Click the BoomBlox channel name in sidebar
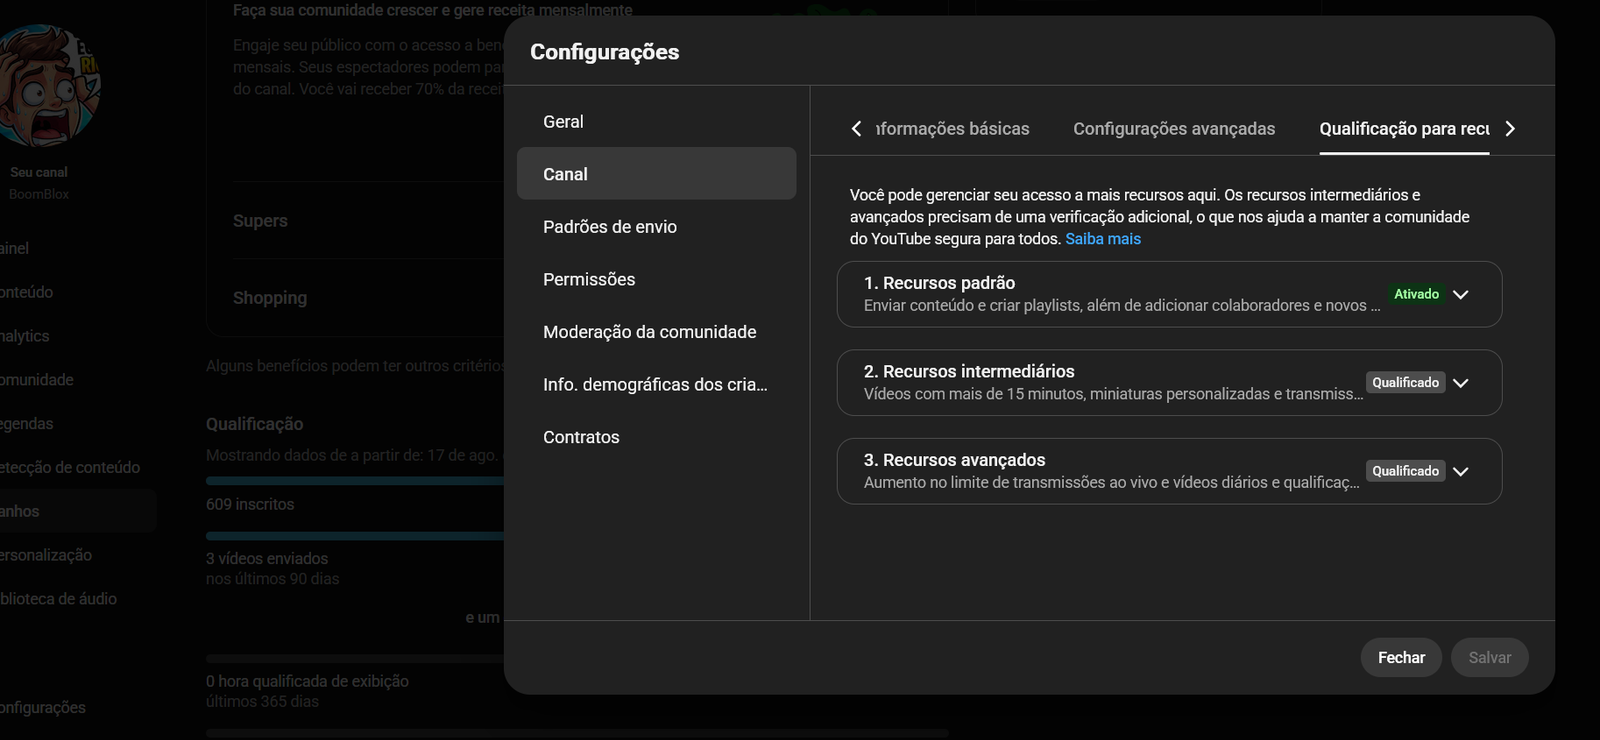This screenshot has width=1600, height=740. (x=39, y=194)
